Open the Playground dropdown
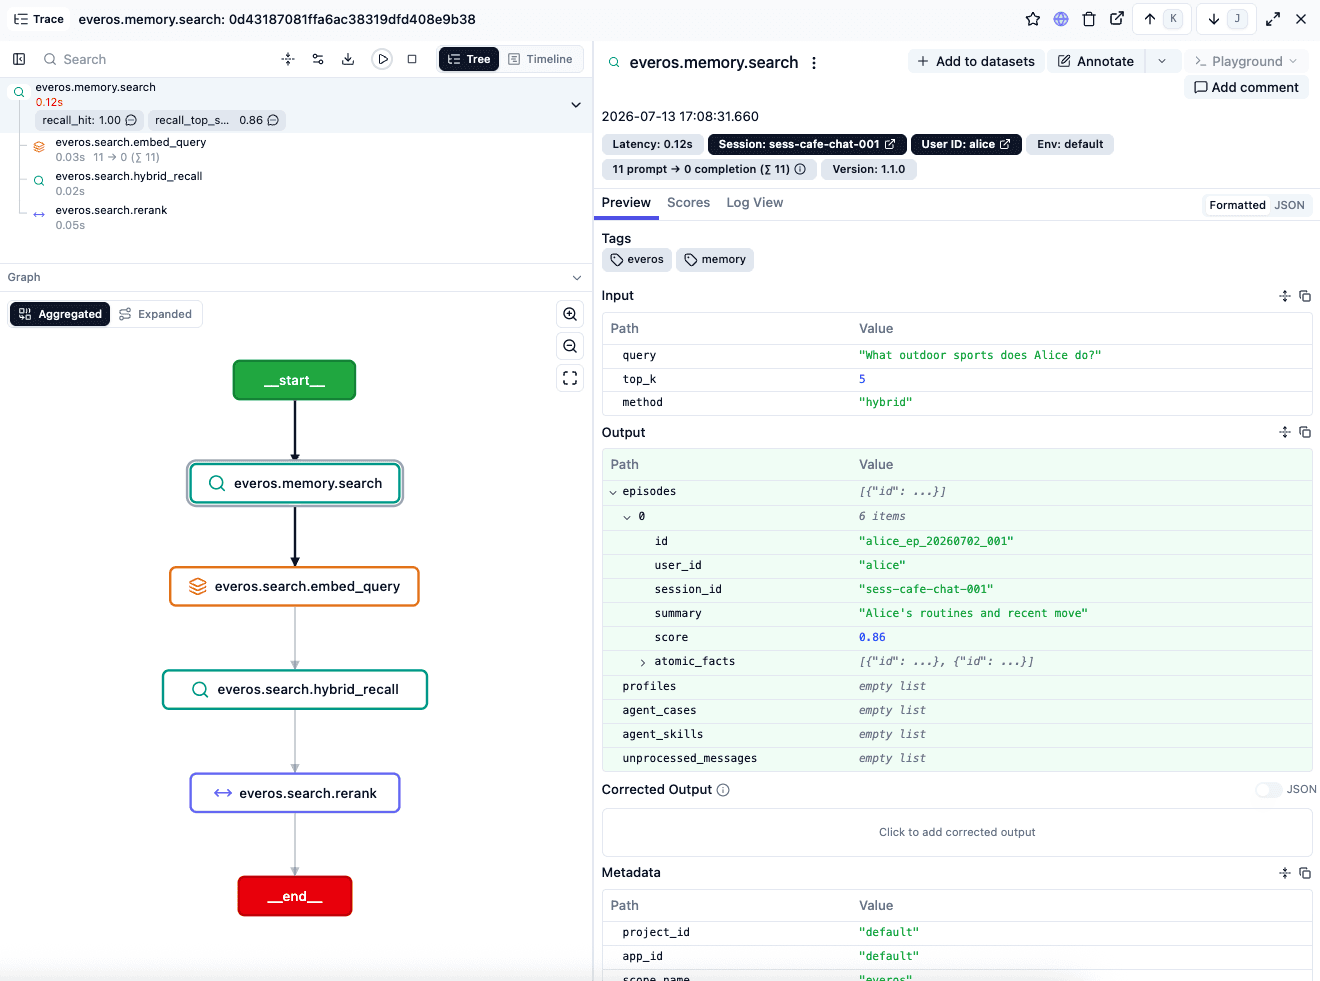 [x=1246, y=61]
